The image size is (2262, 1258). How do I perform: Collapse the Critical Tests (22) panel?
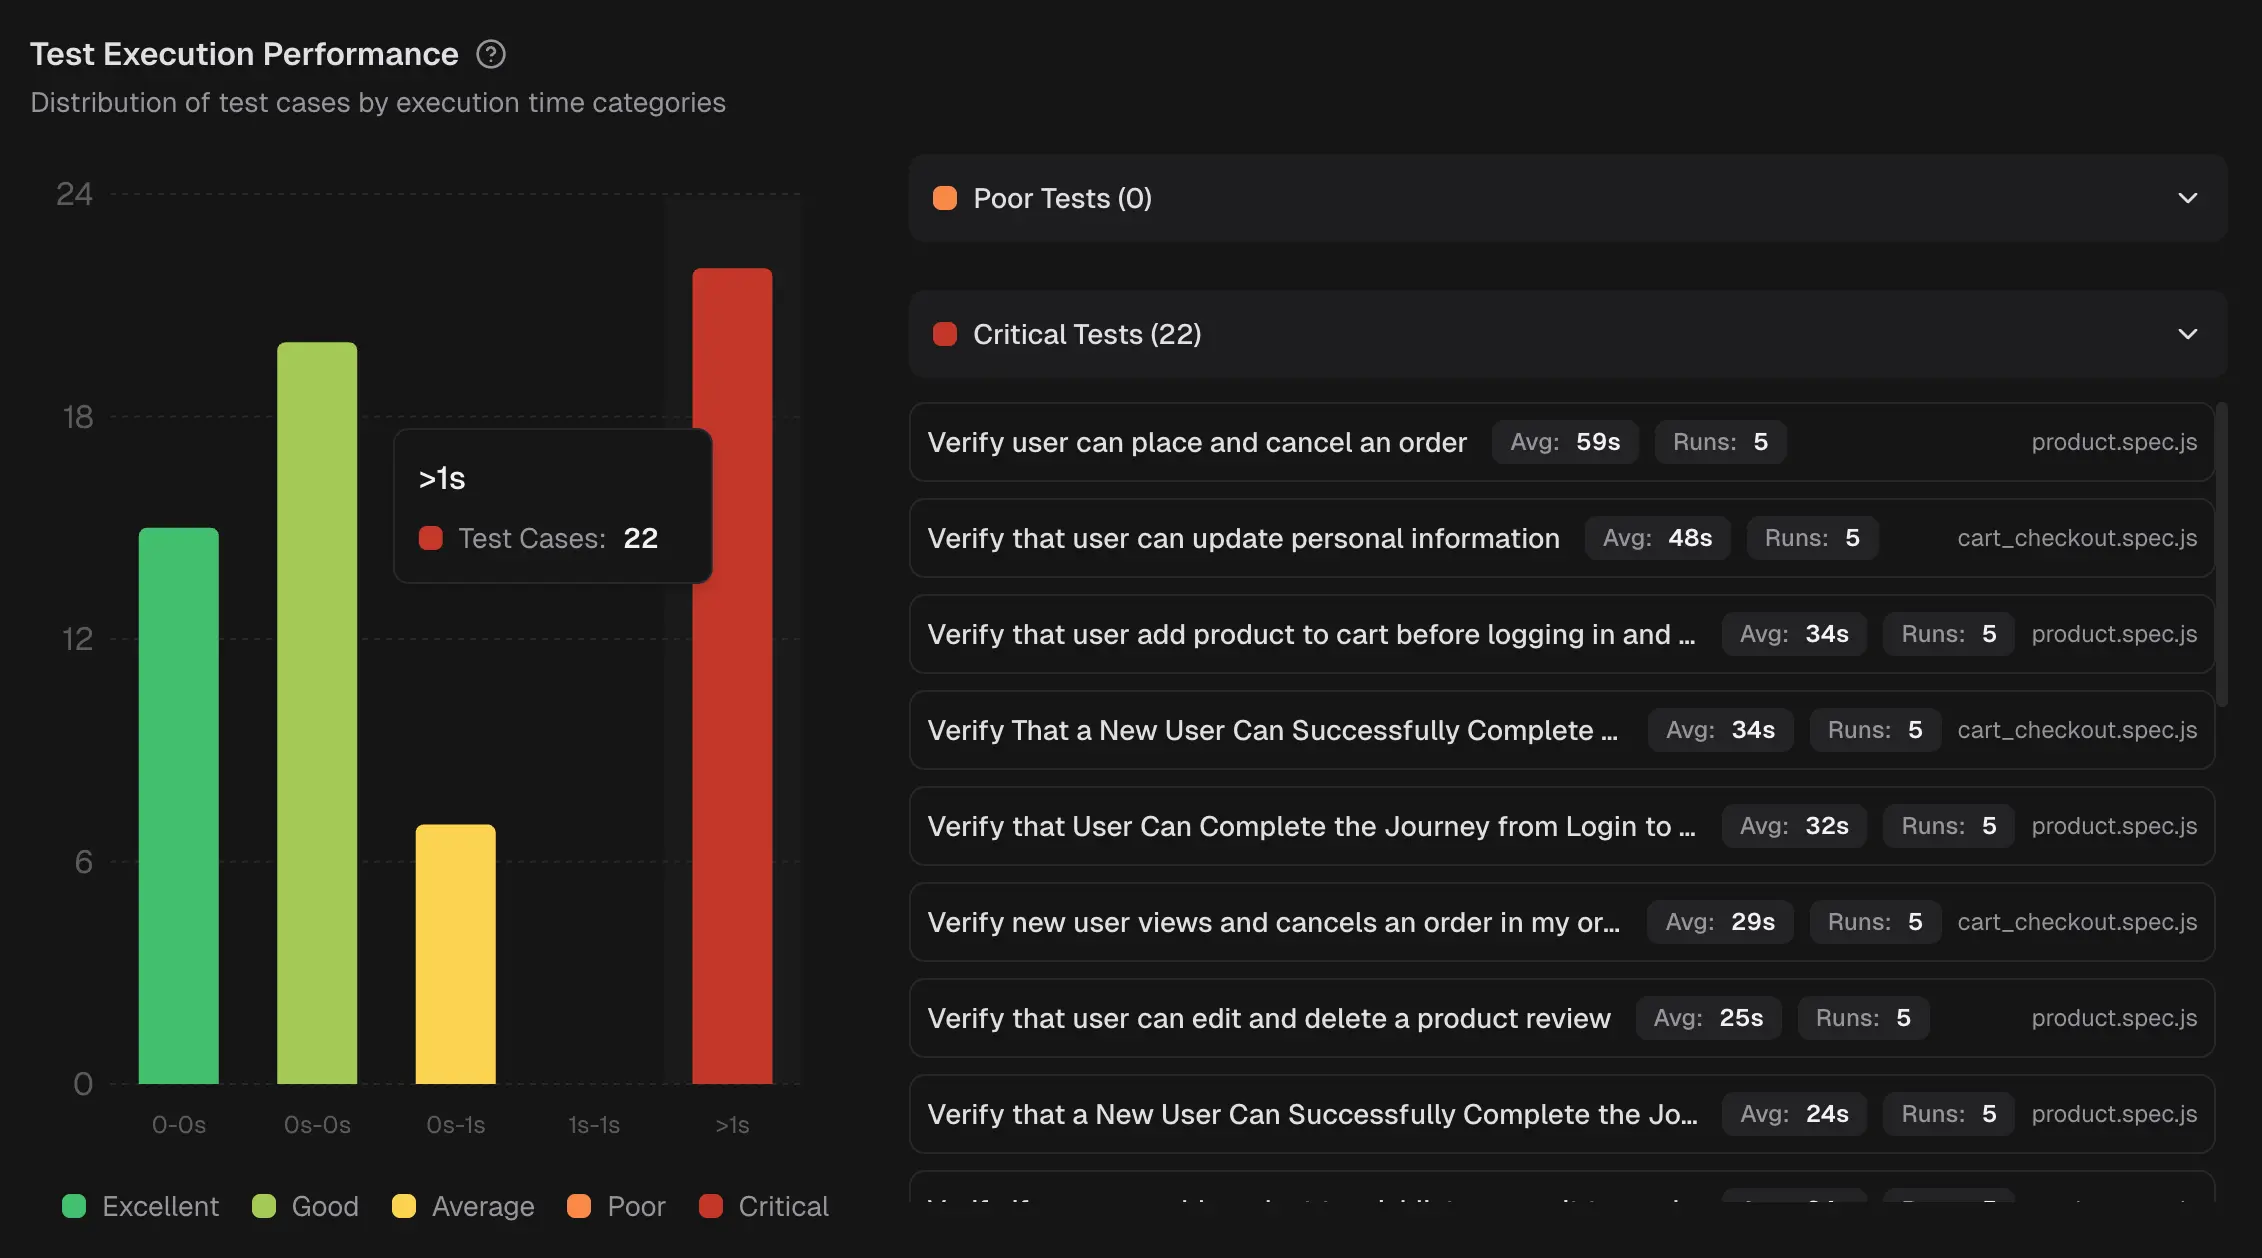[x=2186, y=334]
